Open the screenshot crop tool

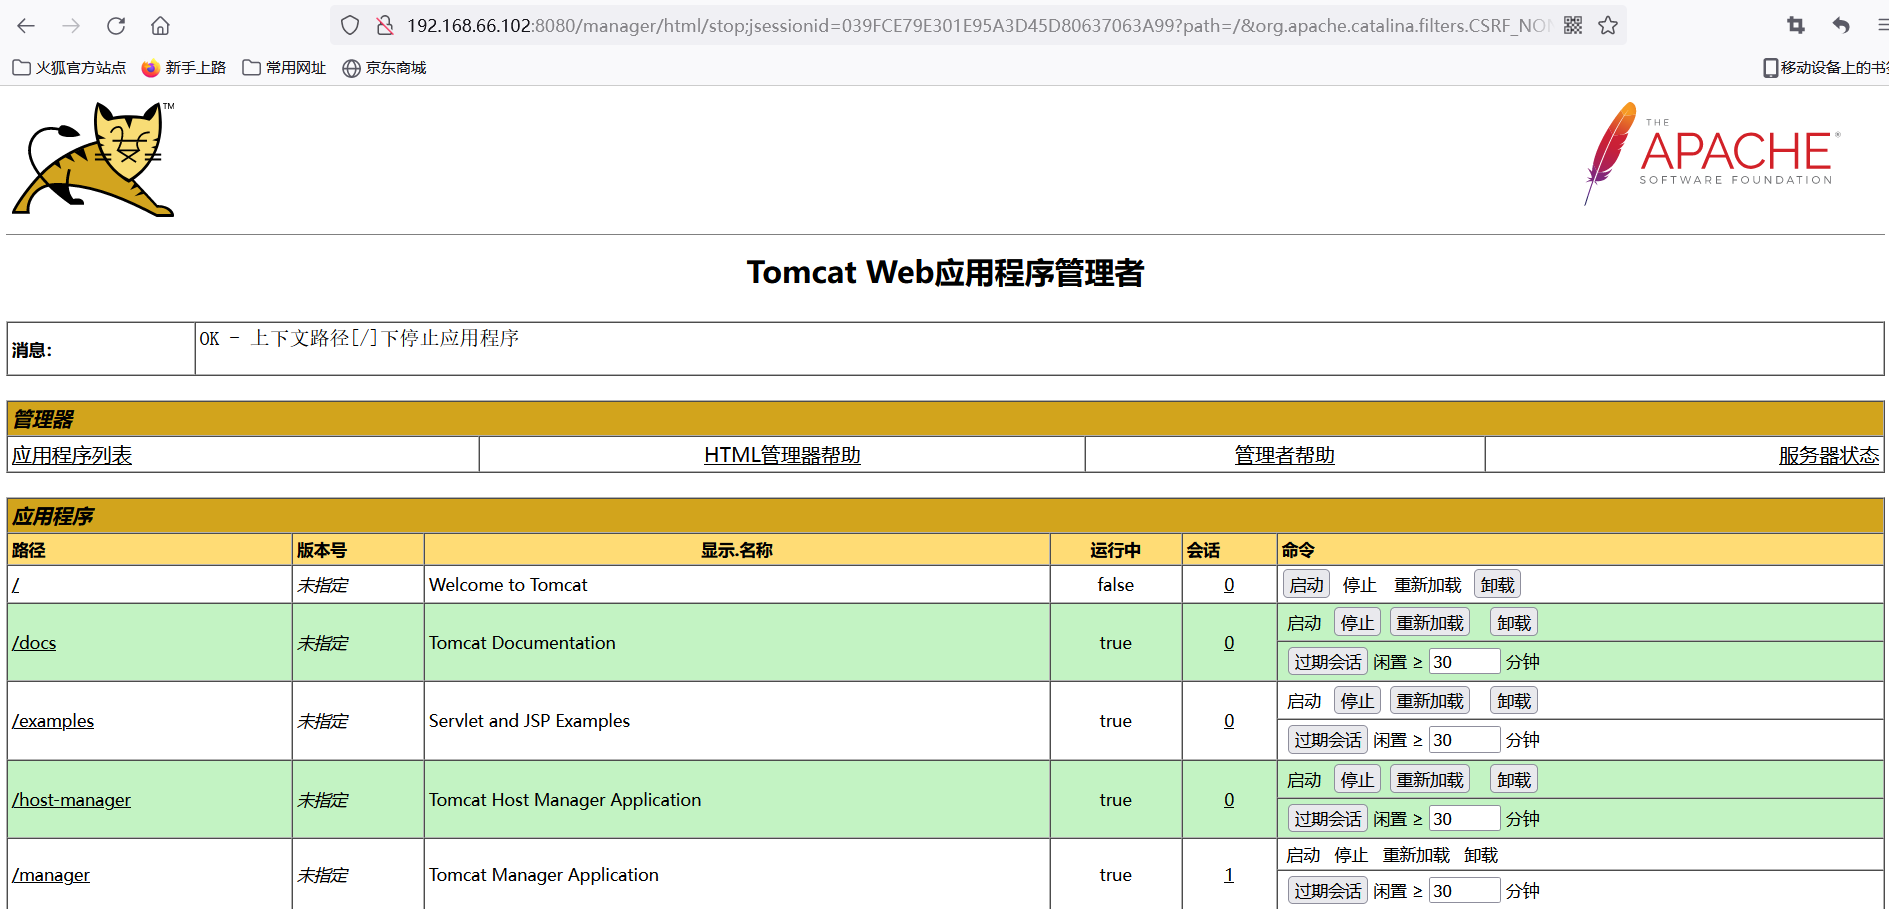coord(1796,26)
